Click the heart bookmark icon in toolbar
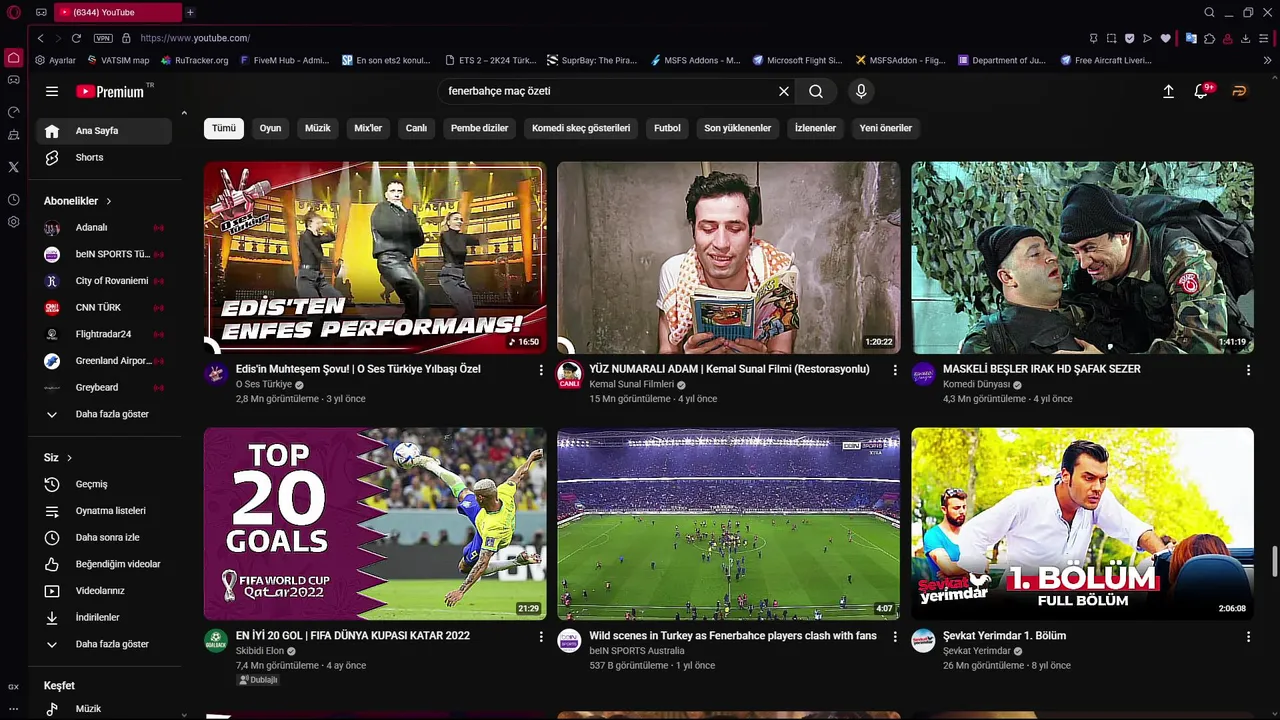The width and height of the screenshot is (1280, 720). click(1165, 38)
